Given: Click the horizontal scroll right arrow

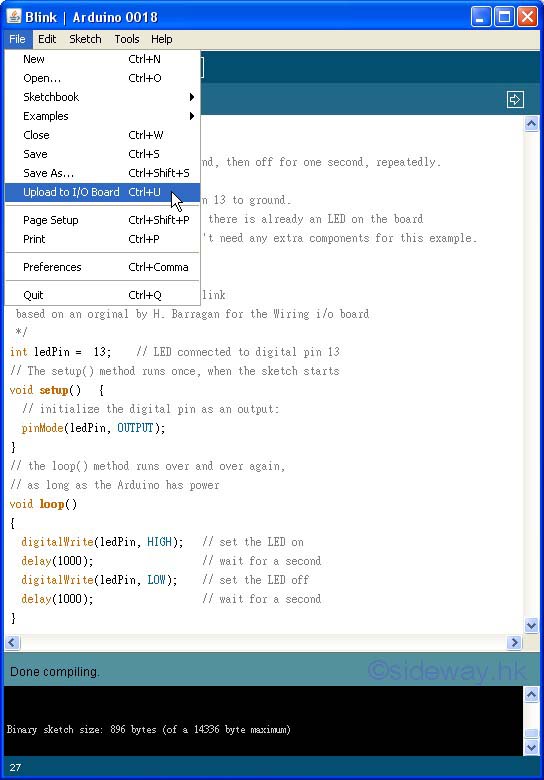Looking at the screenshot, I should [514, 642].
